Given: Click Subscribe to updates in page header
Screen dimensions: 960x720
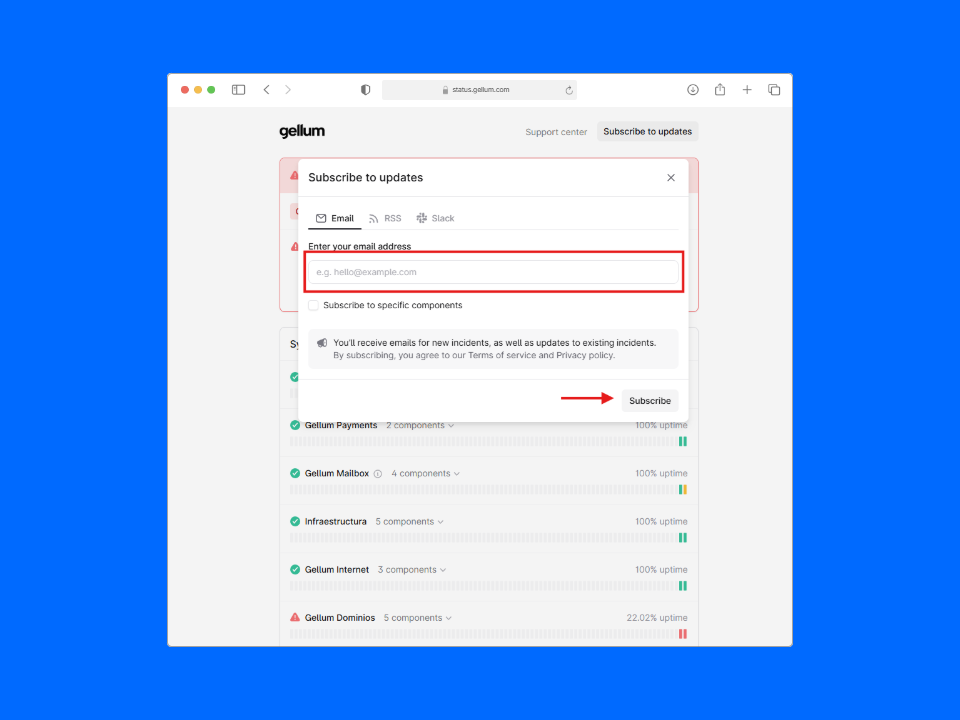Looking at the screenshot, I should click(647, 132).
